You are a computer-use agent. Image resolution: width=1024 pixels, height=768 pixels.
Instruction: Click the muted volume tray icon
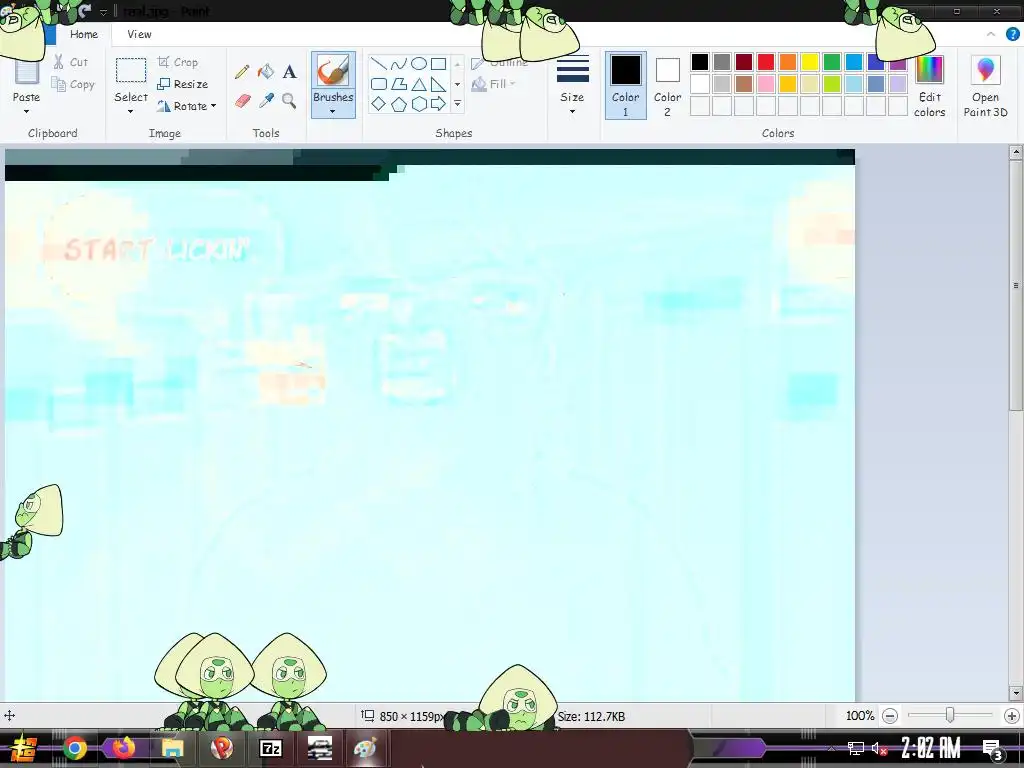click(x=878, y=748)
